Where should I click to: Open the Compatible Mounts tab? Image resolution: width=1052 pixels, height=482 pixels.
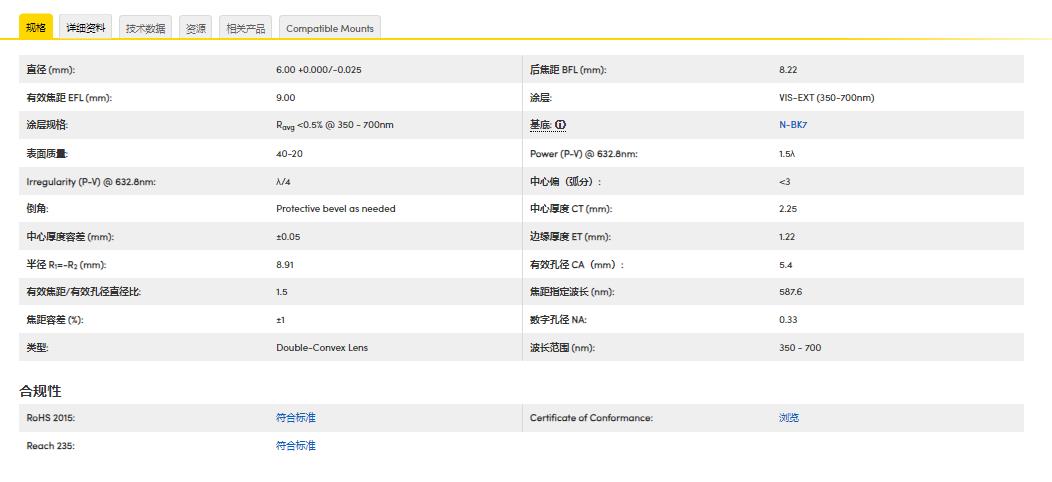coord(329,28)
